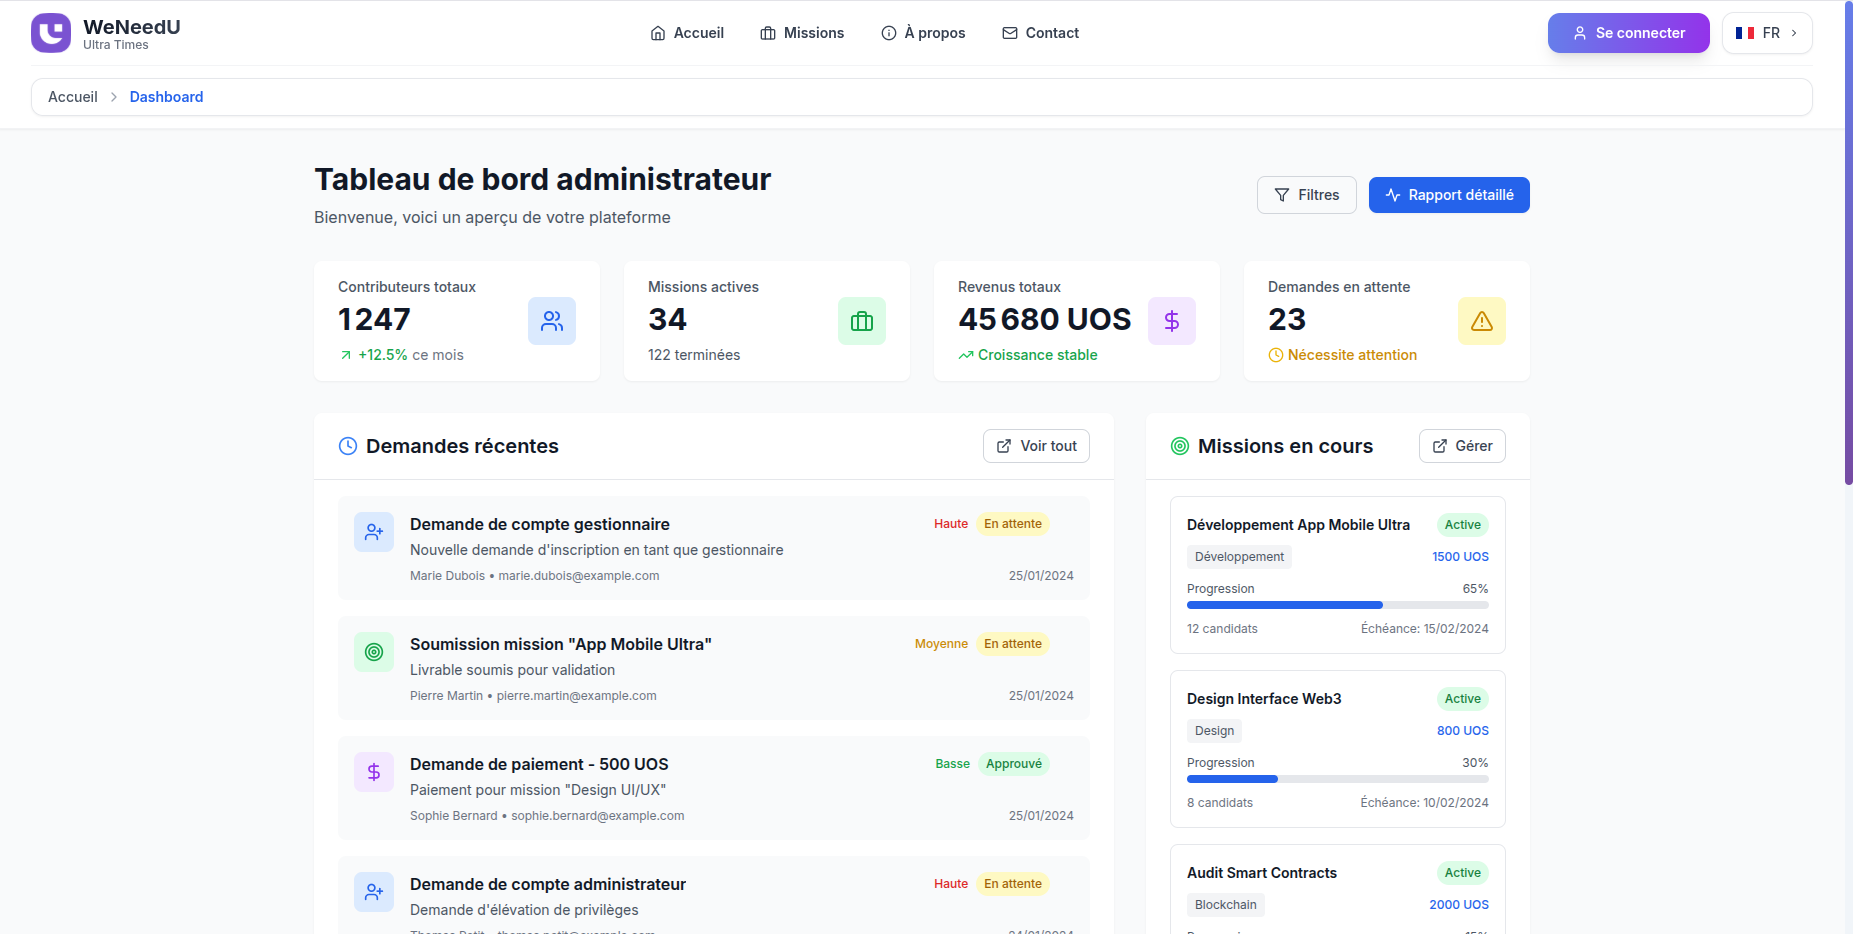Image resolution: width=1853 pixels, height=934 pixels.
Task: Open the Filtres options
Action: pyautogui.click(x=1307, y=195)
